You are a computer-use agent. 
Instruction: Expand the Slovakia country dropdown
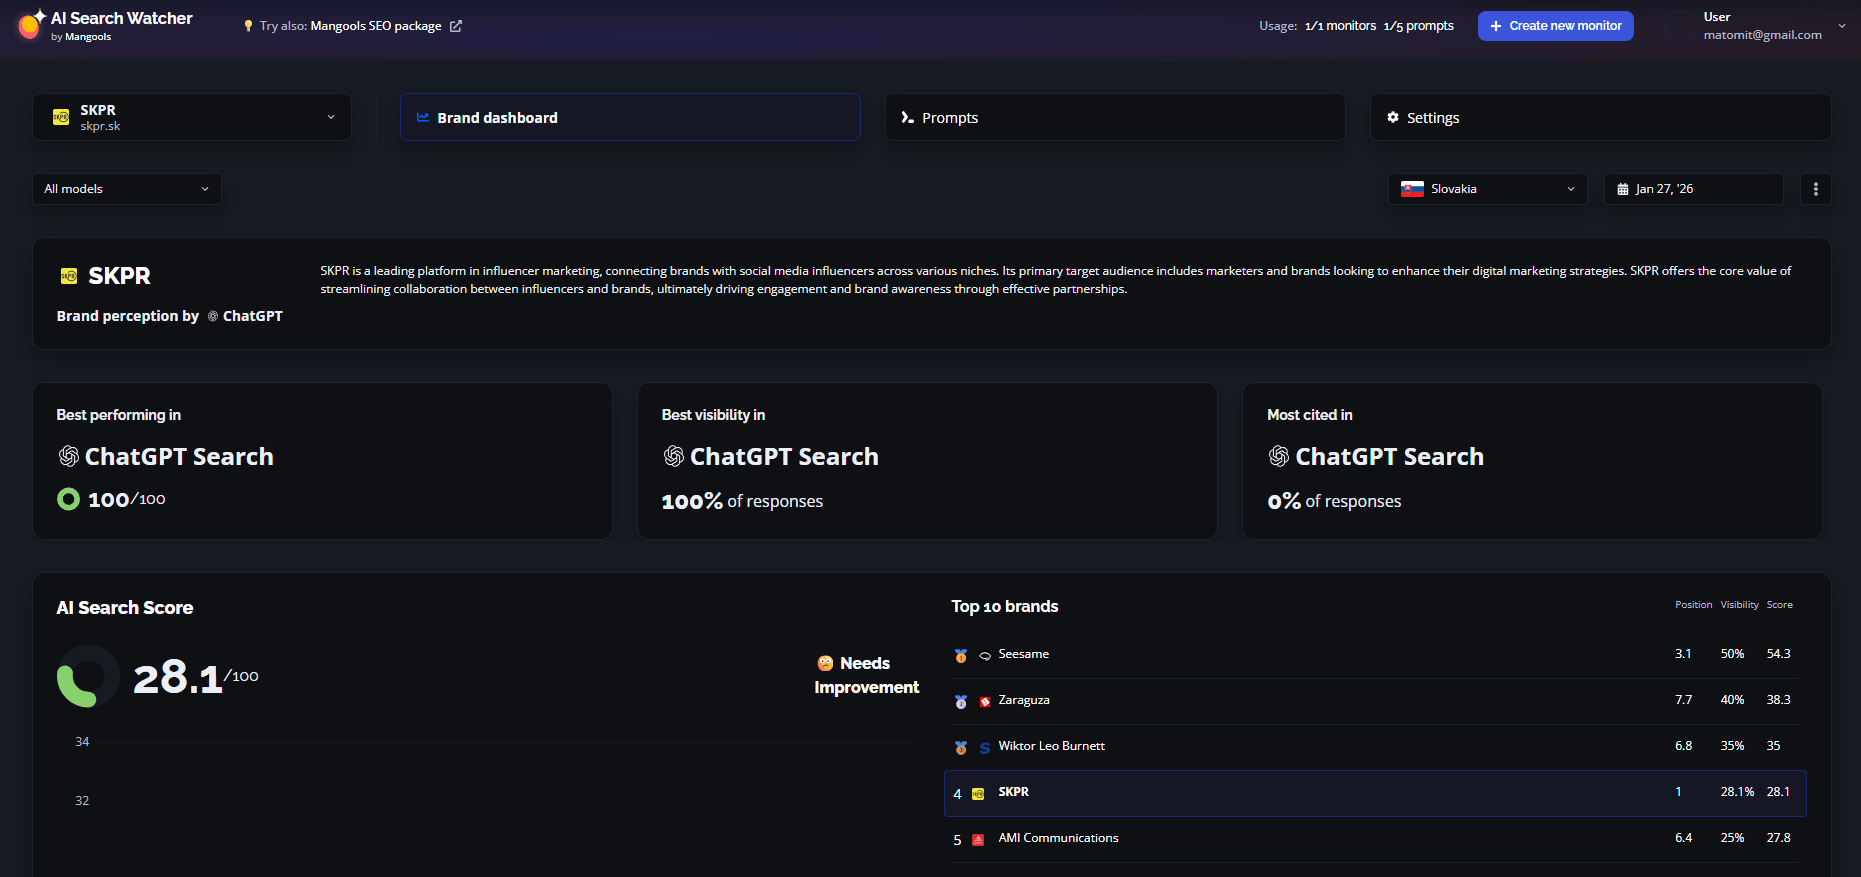[1488, 189]
